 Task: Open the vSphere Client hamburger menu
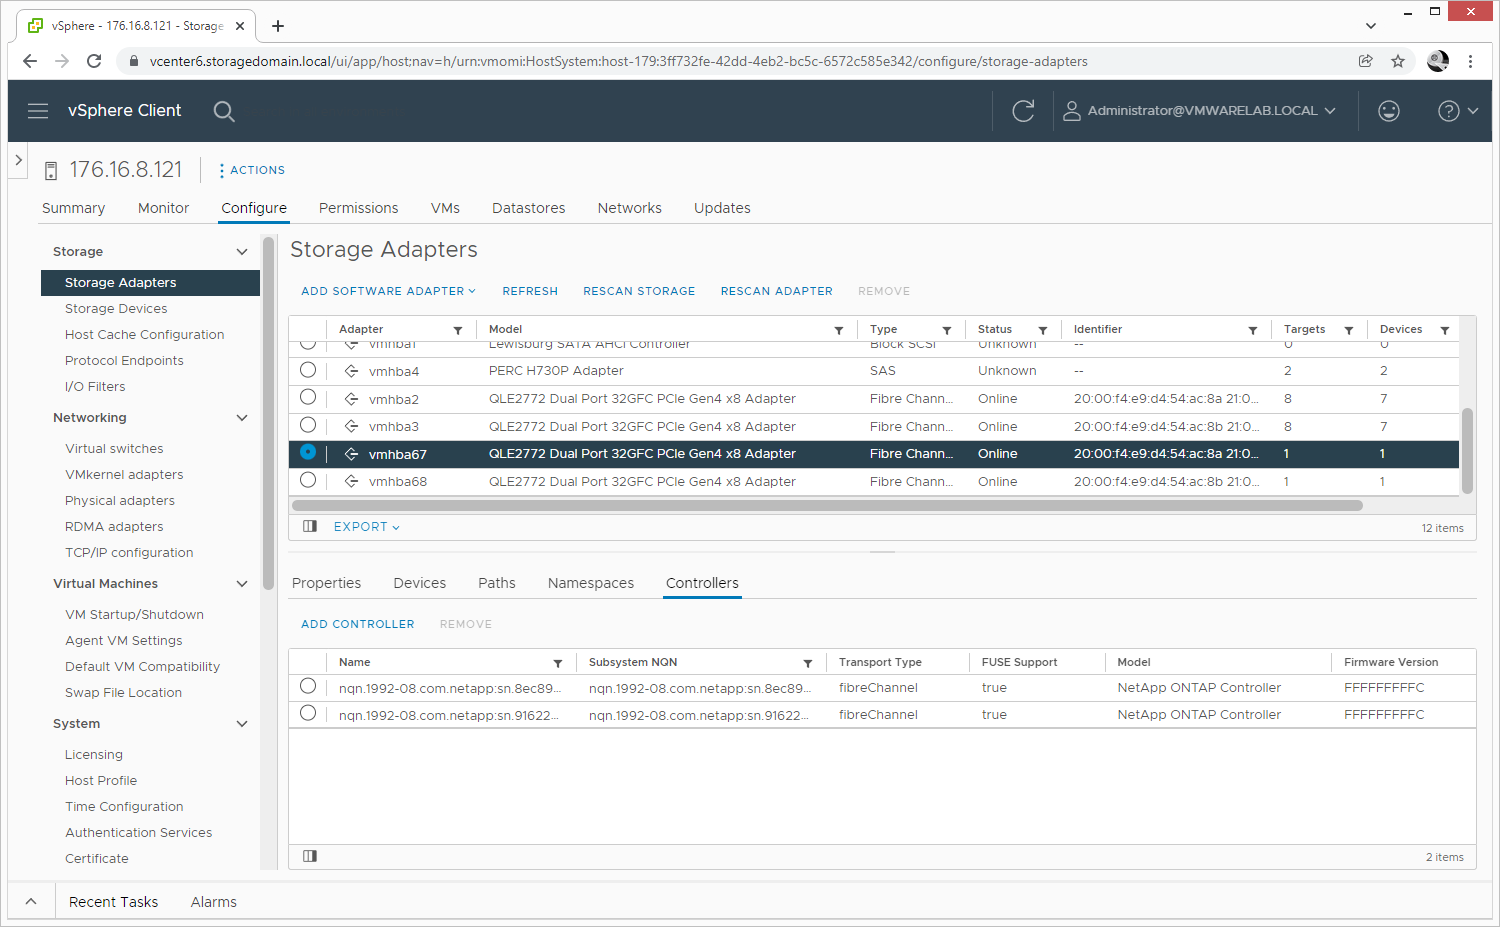click(x=38, y=111)
